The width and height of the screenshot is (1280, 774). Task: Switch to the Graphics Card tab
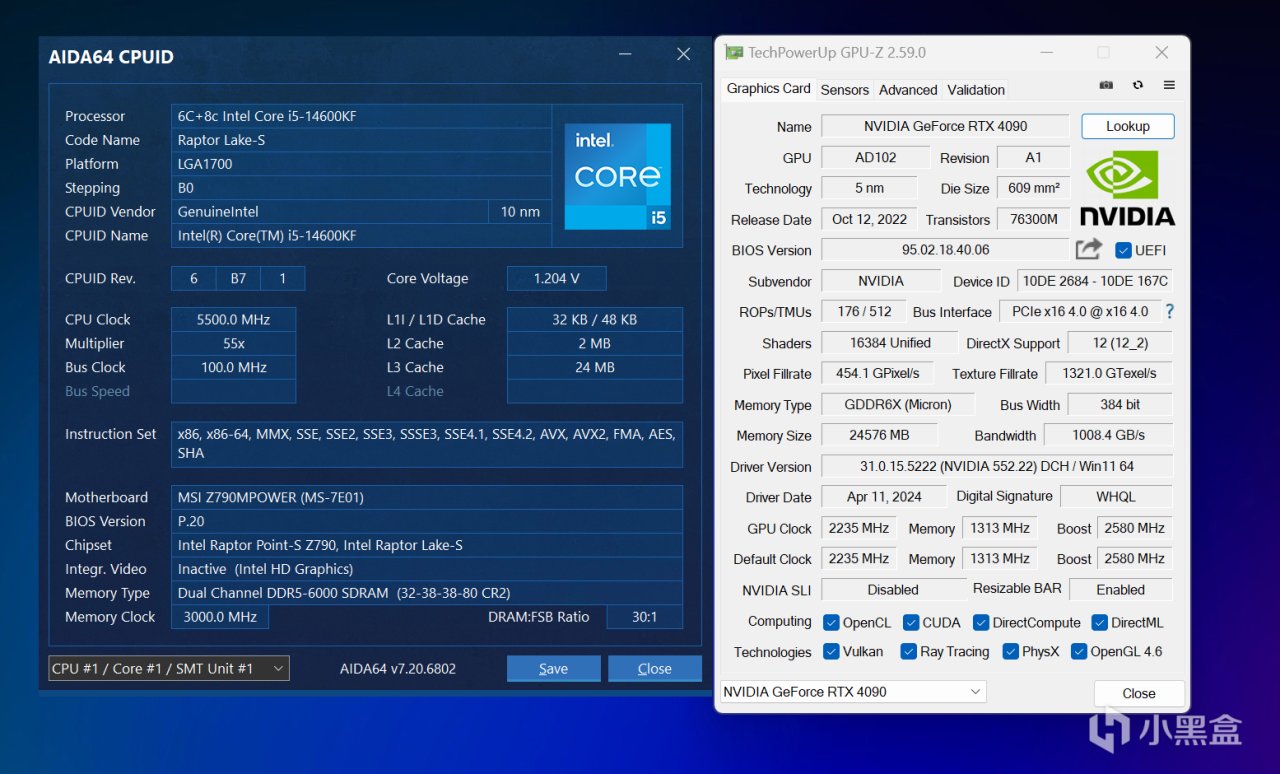coord(768,89)
